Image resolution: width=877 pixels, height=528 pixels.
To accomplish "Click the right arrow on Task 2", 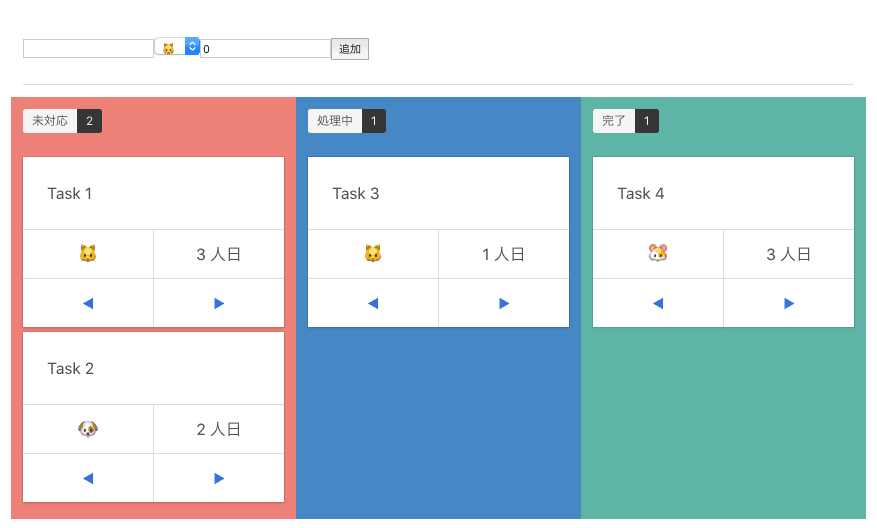I will click(219, 478).
